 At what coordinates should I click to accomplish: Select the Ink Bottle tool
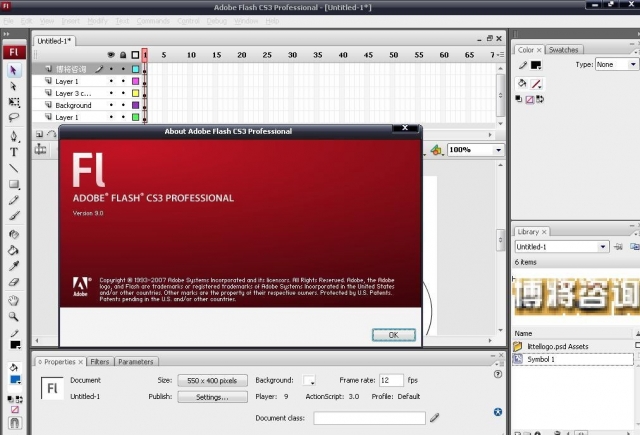pos(14,234)
